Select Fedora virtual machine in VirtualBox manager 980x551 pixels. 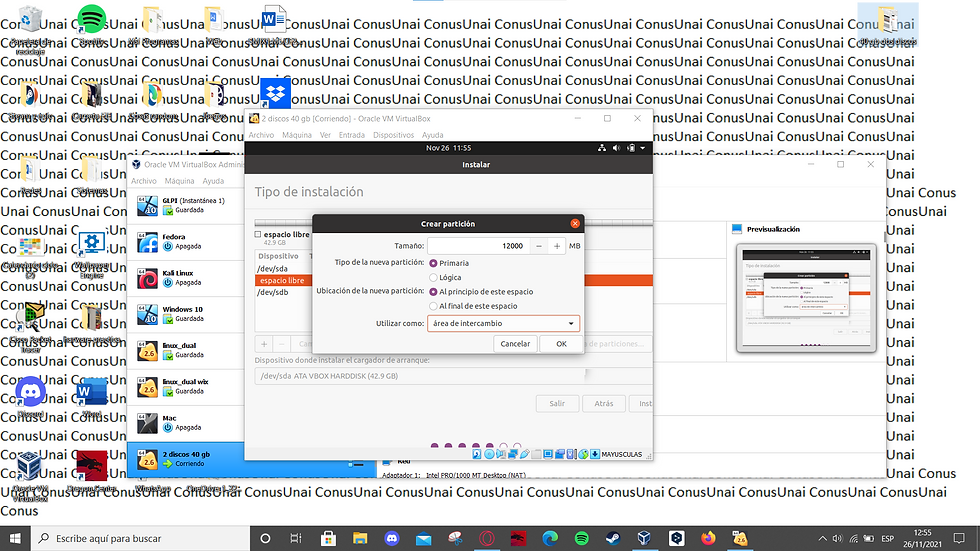pos(186,242)
